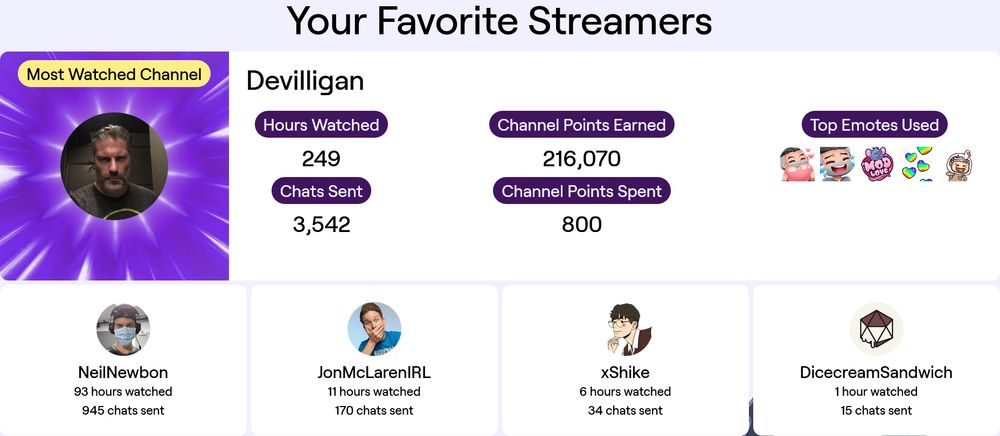Click the Channel Points Spent badge
Screen dimensions: 1000x436
[581, 190]
